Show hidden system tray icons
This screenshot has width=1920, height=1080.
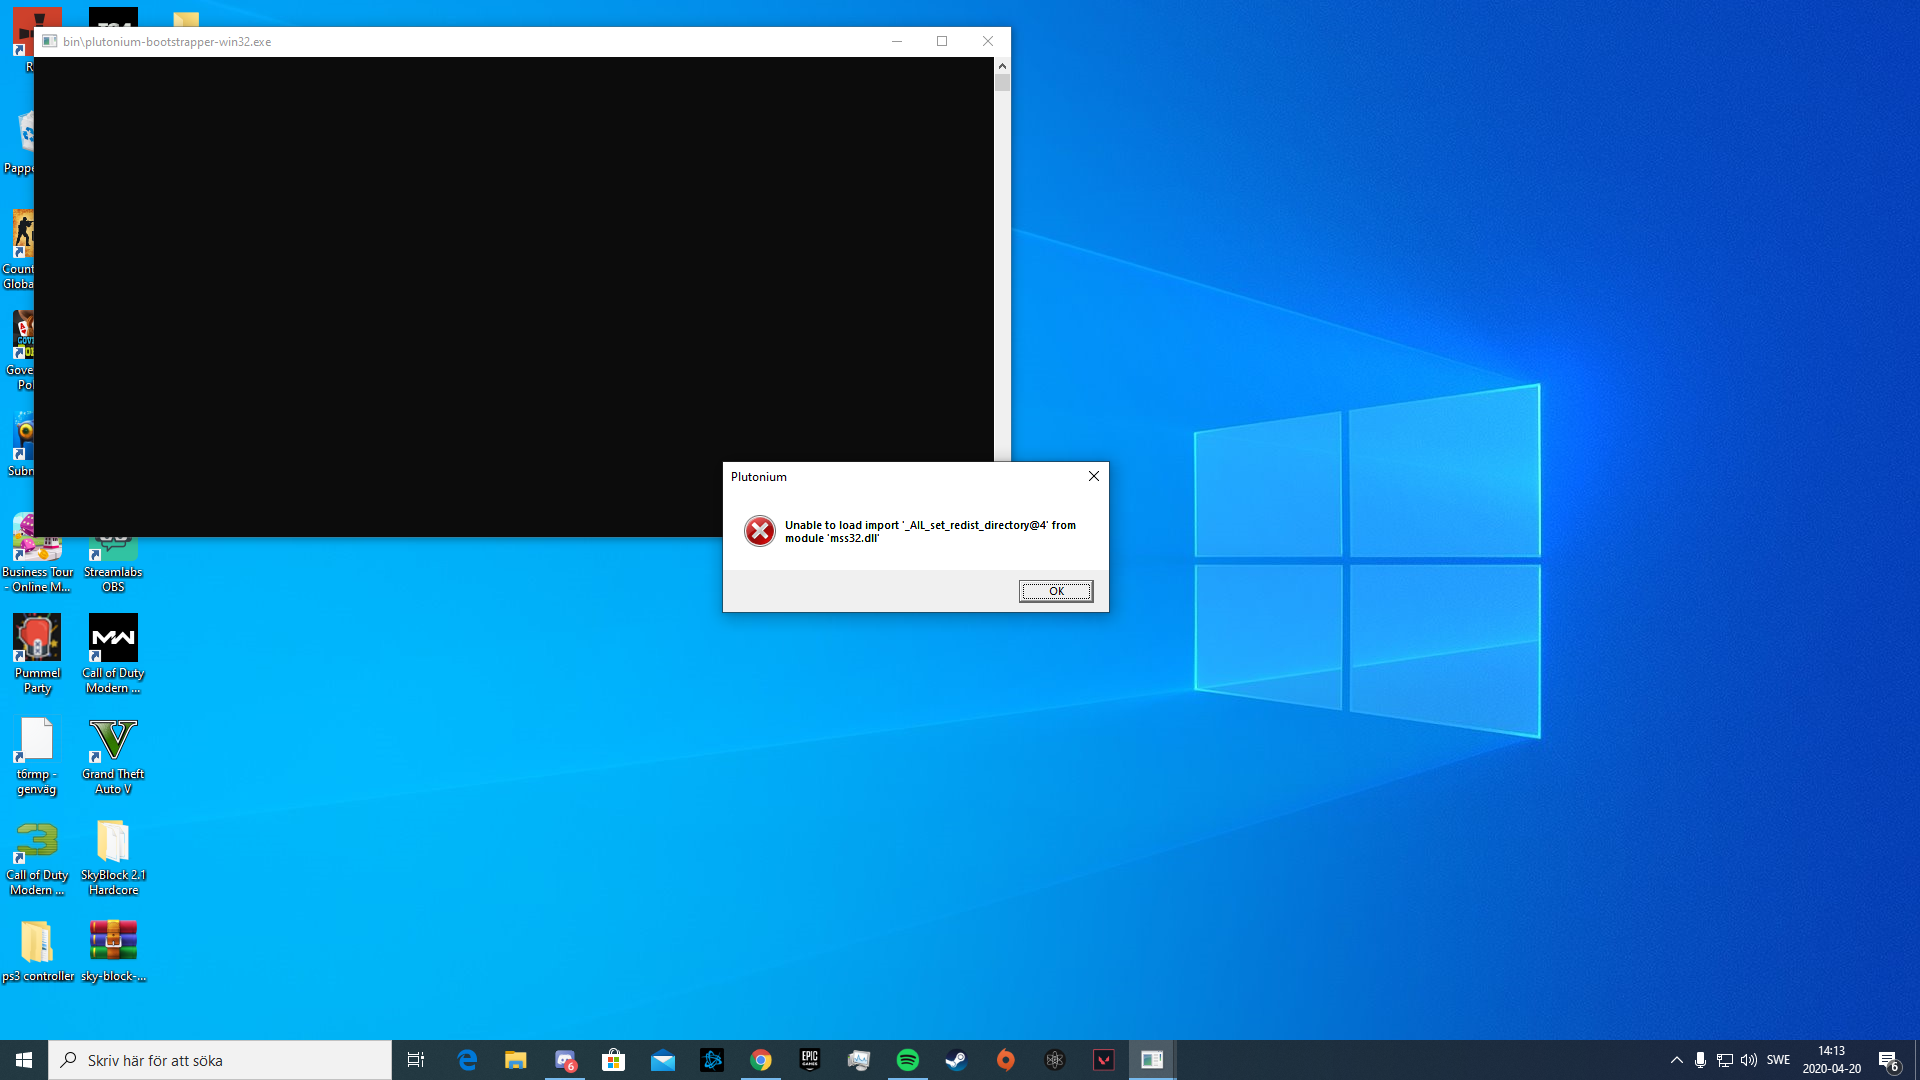(x=1677, y=1060)
